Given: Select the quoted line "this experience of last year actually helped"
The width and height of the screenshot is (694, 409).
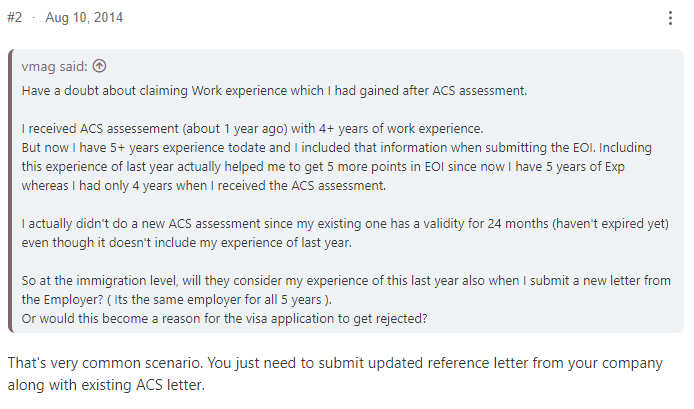Looking at the screenshot, I should pos(323,166).
